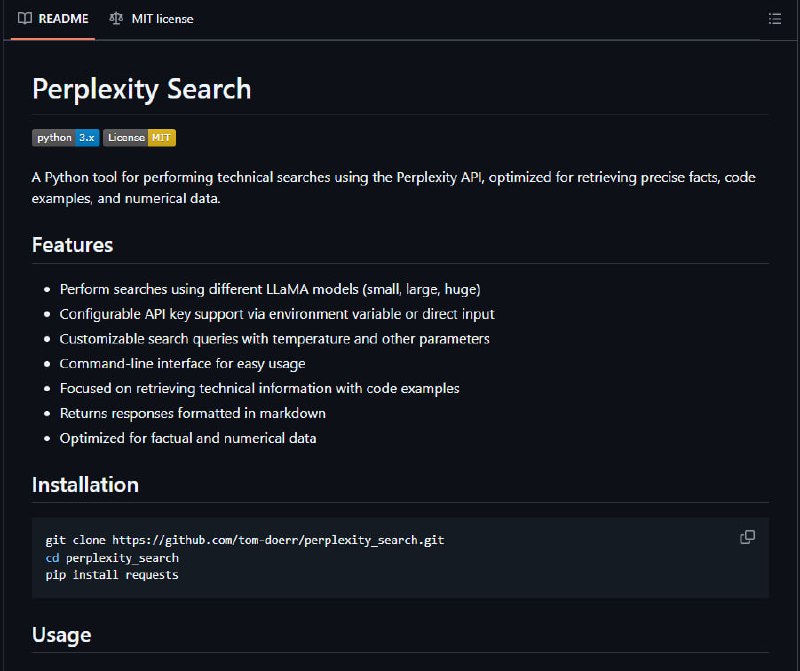The height and width of the screenshot is (671, 800).
Task: Click the License MIT badge
Action: point(139,138)
